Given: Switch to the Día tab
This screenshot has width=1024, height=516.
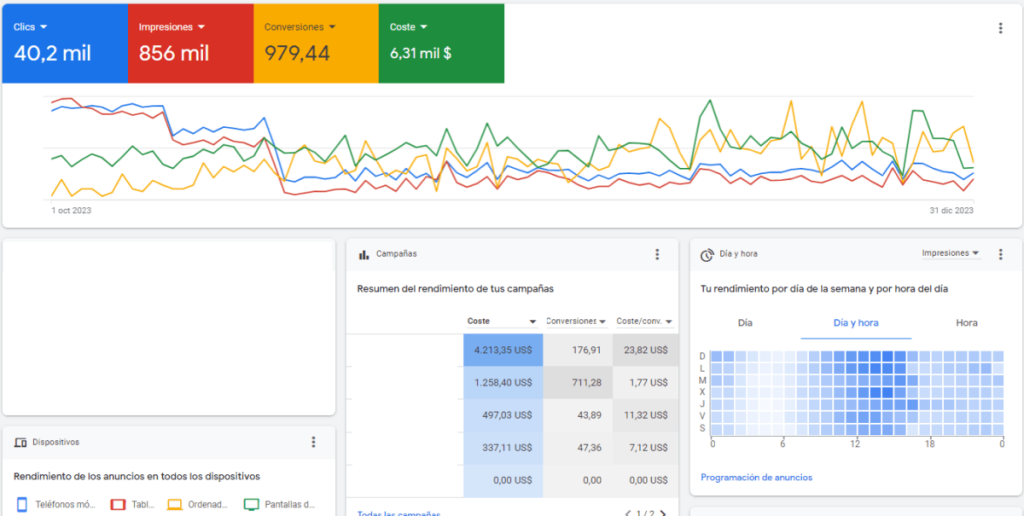Looking at the screenshot, I should (x=745, y=323).
